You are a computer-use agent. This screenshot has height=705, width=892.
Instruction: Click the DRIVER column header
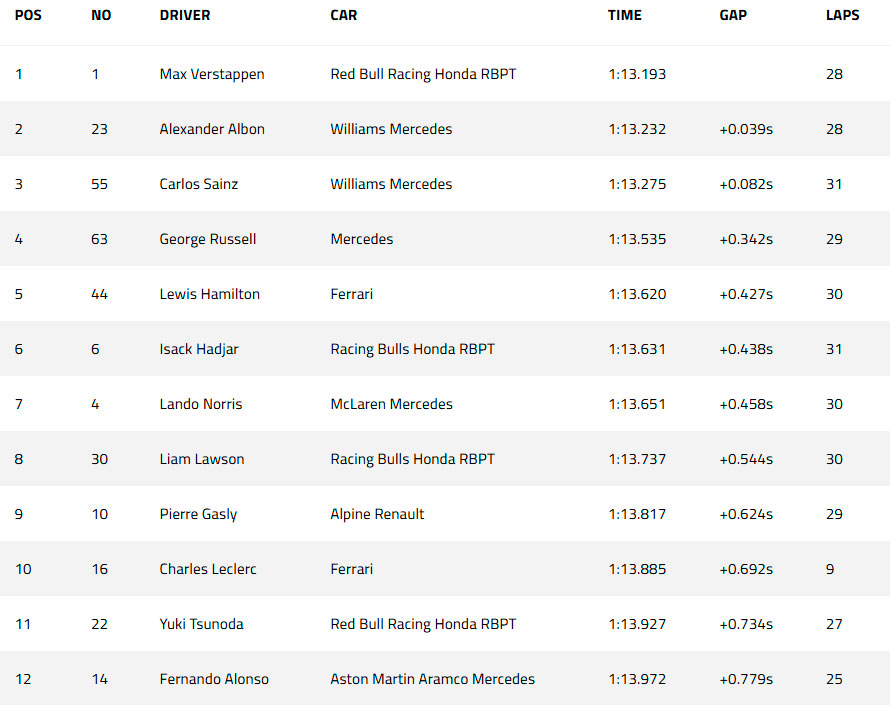(184, 15)
